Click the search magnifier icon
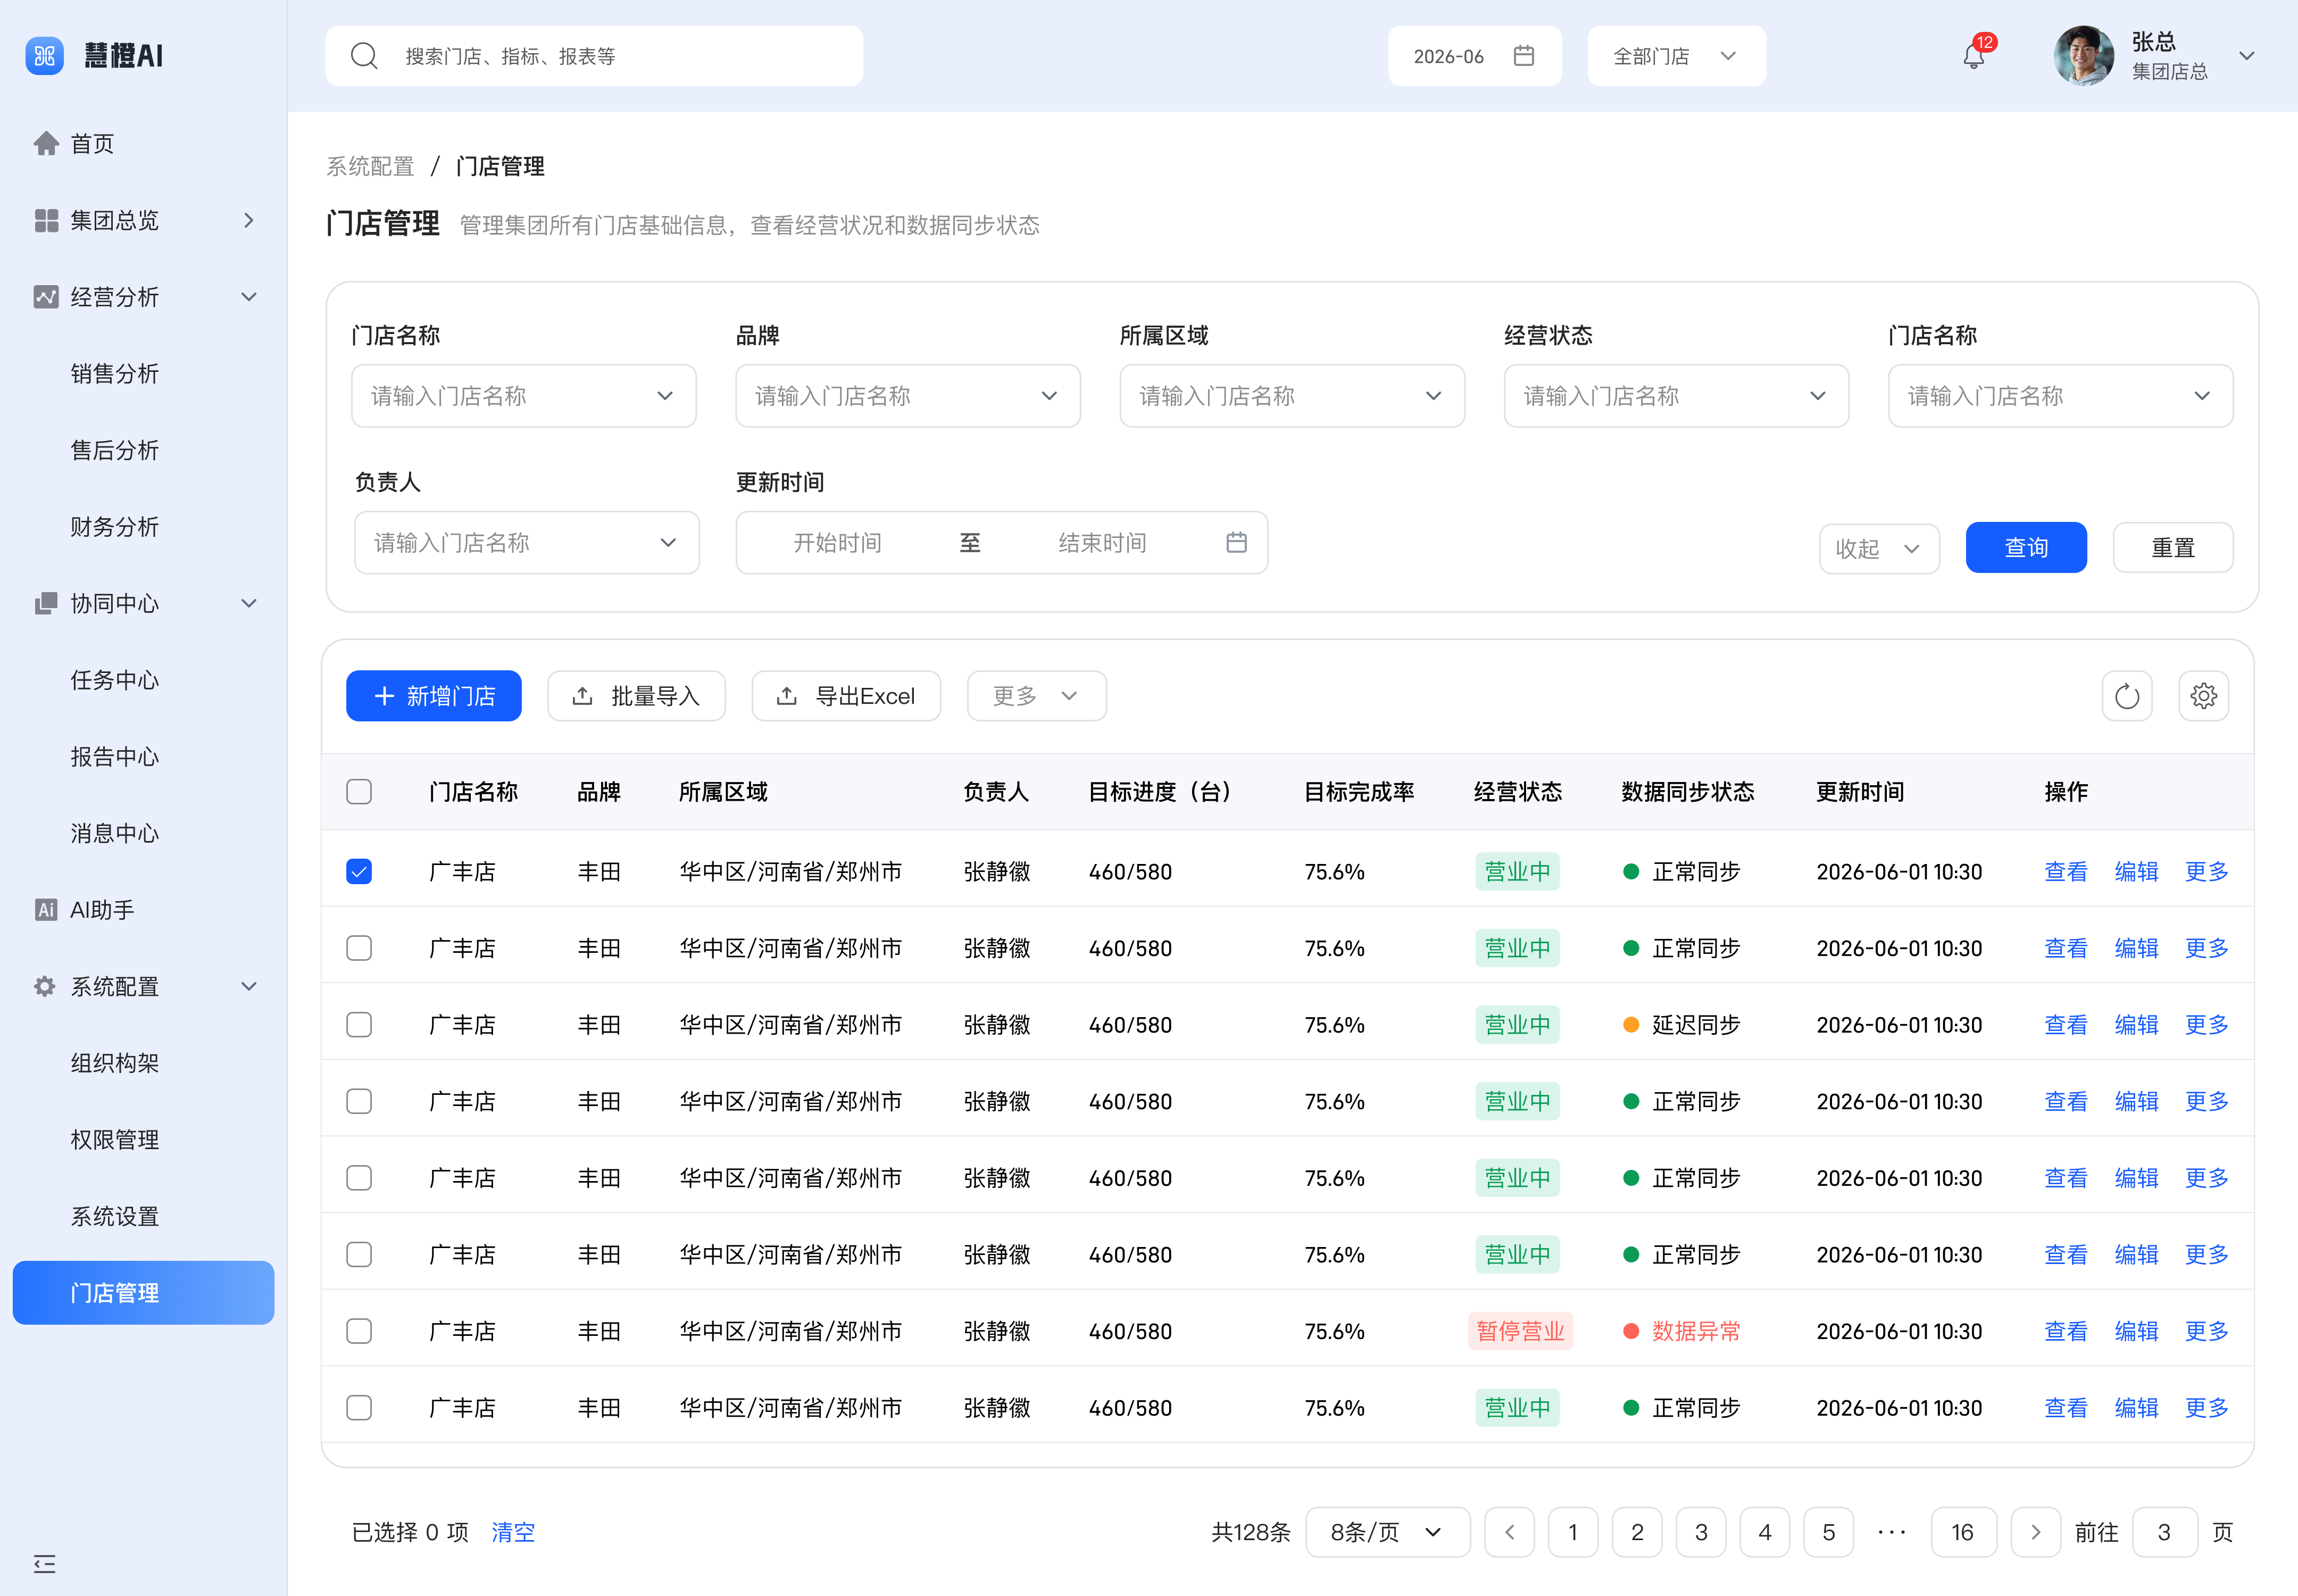The width and height of the screenshot is (2298, 1596). tap(364, 56)
